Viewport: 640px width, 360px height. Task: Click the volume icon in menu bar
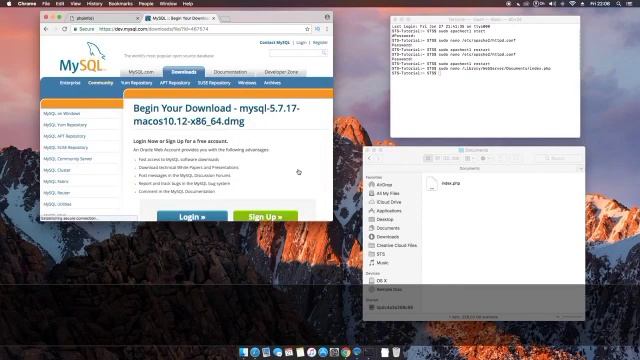(552, 4)
